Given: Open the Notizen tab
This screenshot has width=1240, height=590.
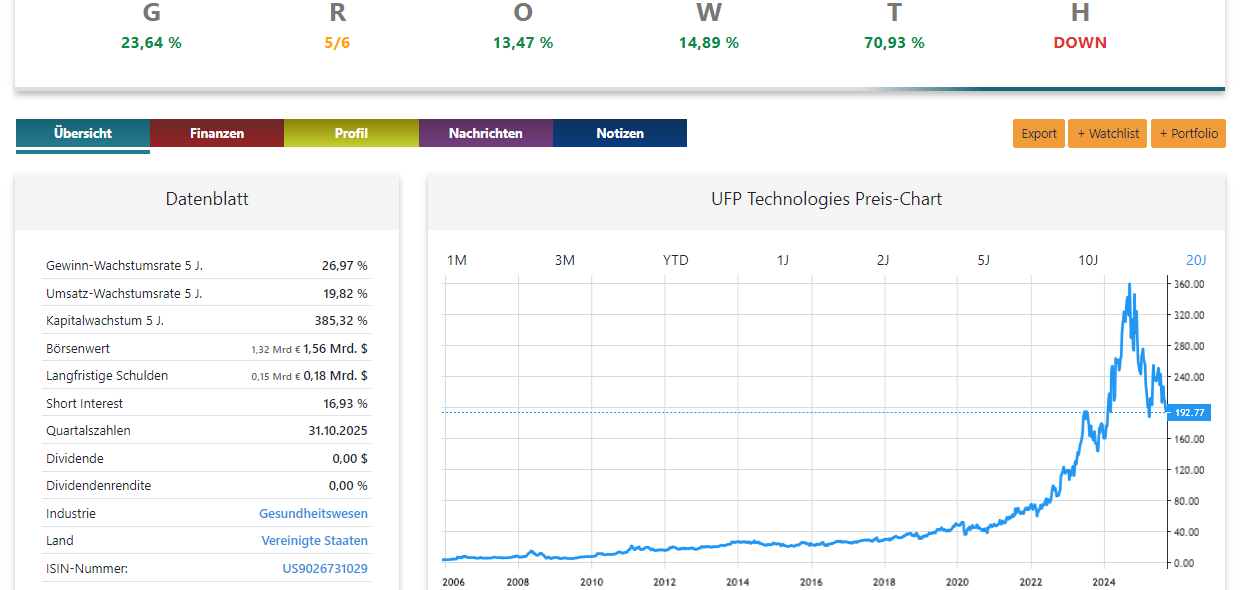Looking at the screenshot, I should tap(620, 133).
